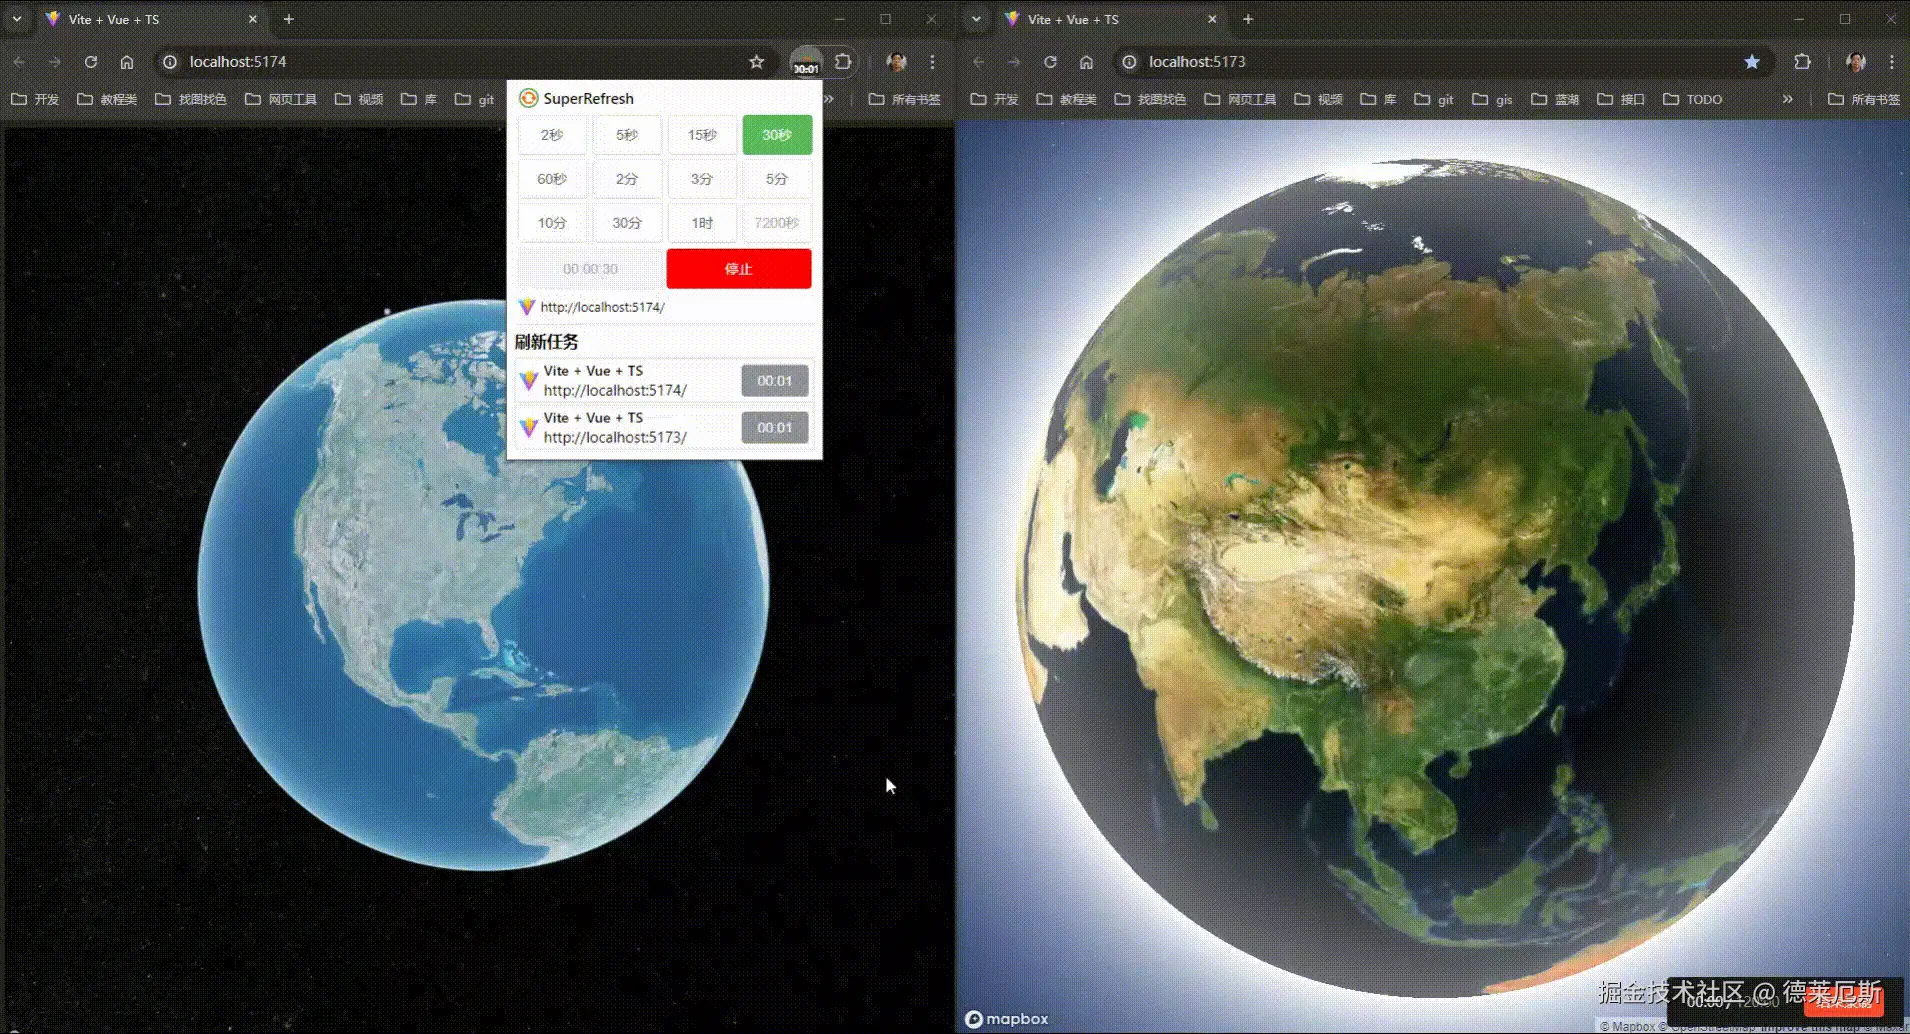Open Extensions puzzle menu in localhost:5174 window
Image resolution: width=1910 pixels, height=1034 pixels.
coord(843,62)
